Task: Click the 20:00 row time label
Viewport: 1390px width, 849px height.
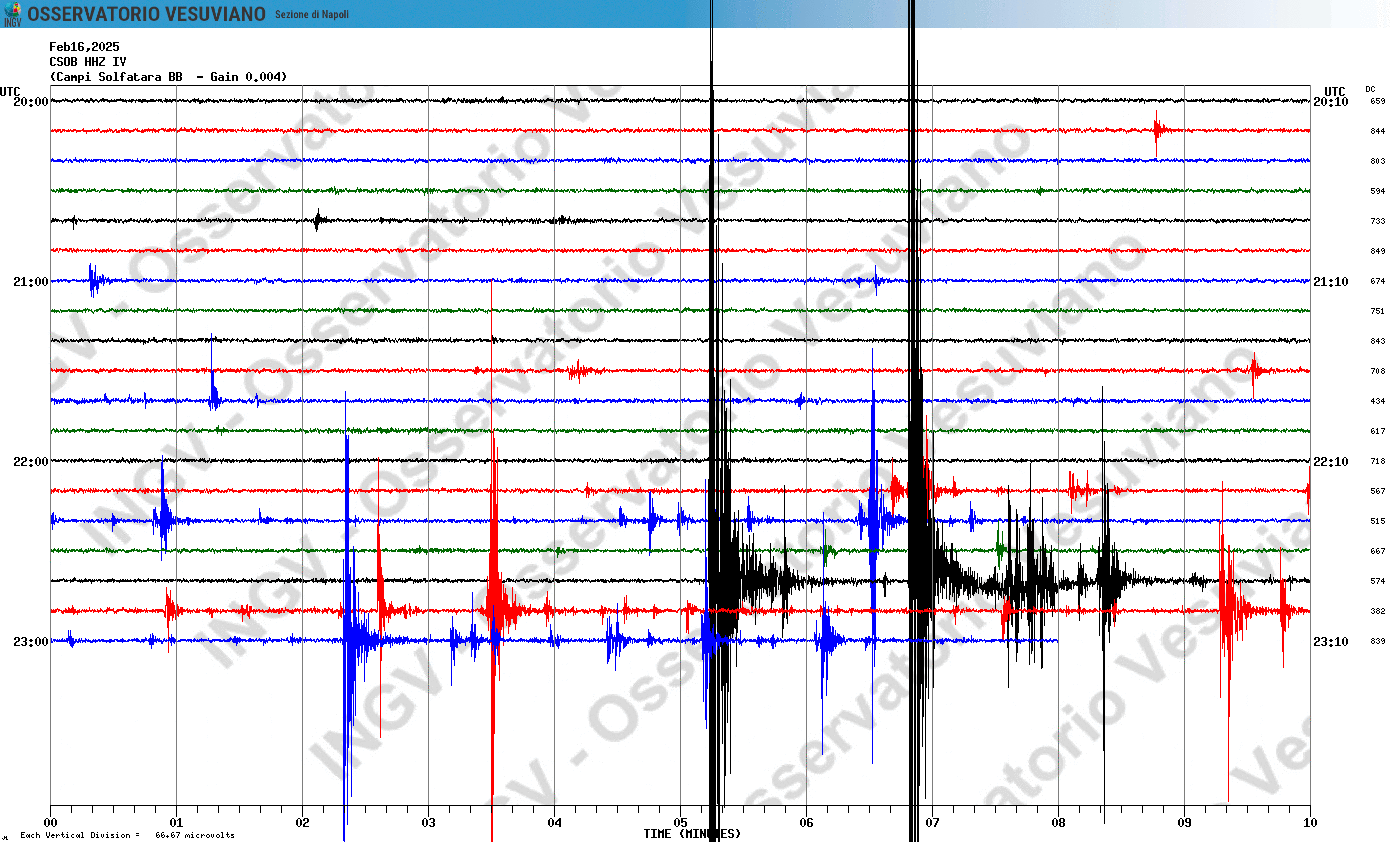Action: pos(31,101)
